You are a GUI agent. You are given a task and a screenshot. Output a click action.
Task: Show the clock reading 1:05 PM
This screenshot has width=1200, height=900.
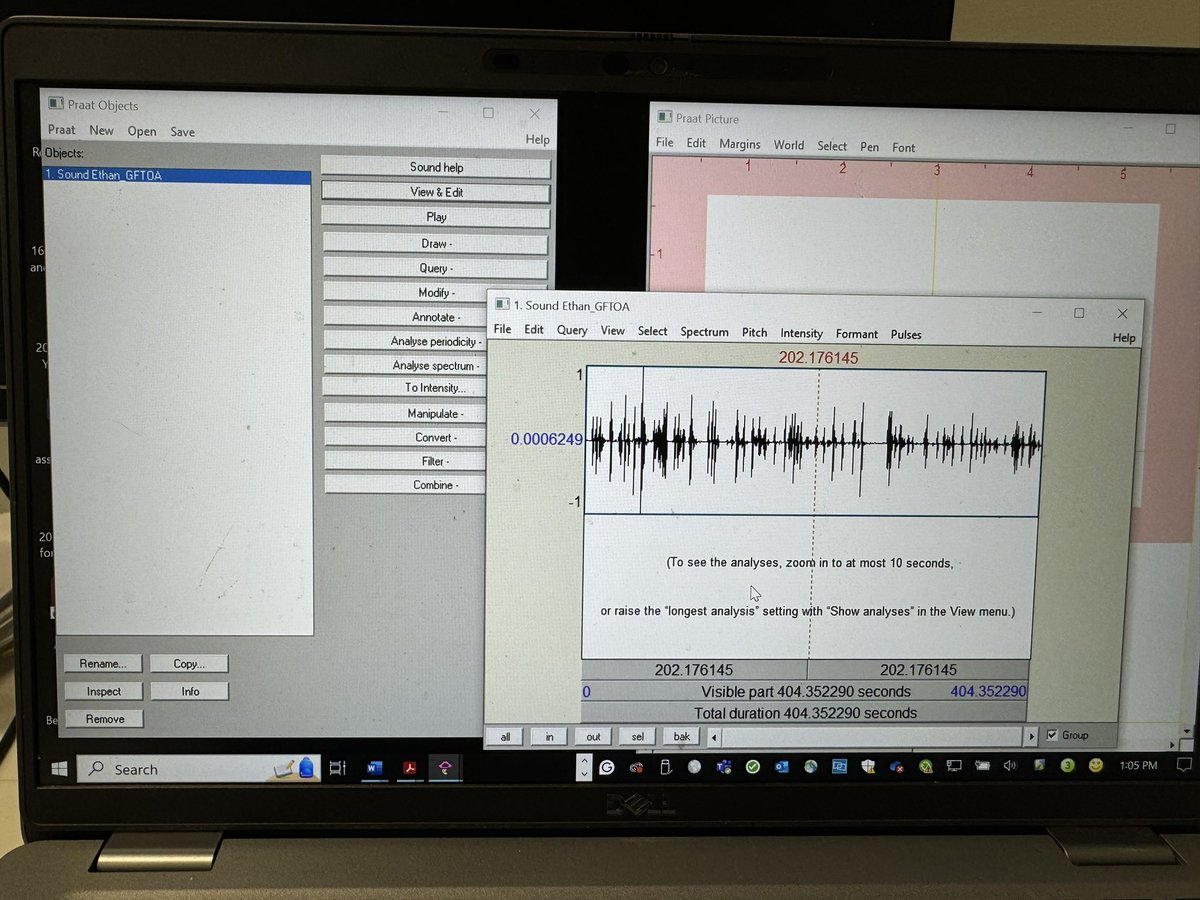tap(1139, 766)
